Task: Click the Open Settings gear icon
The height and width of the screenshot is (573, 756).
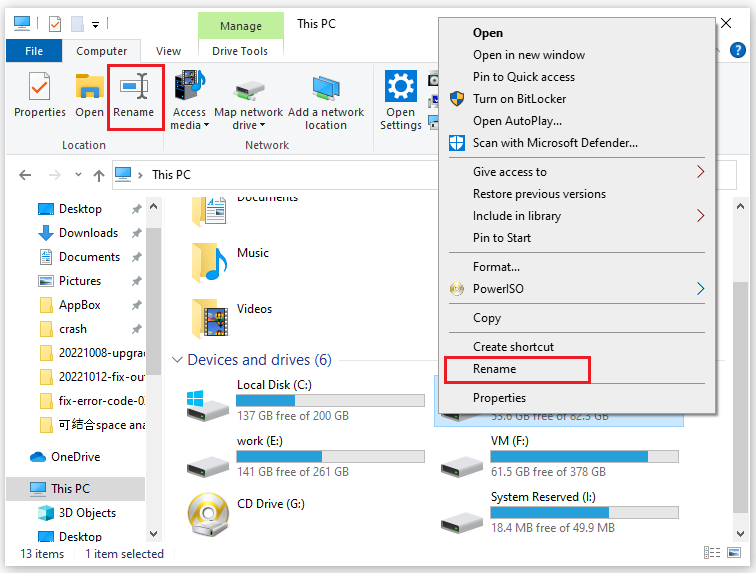Action: 401,86
